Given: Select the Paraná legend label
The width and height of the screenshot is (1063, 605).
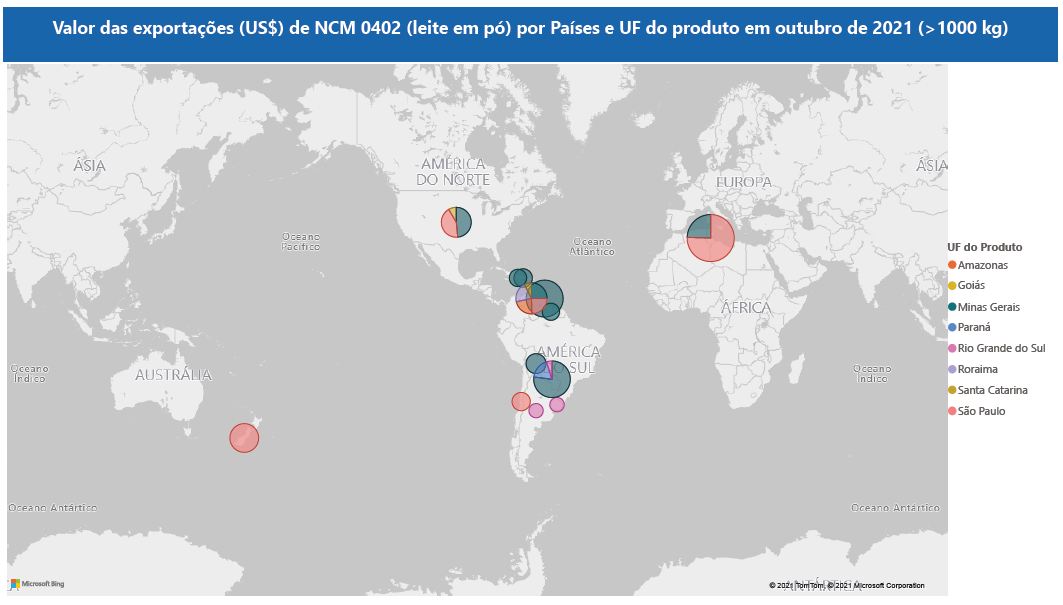Looking at the screenshot, I should 974,327.
